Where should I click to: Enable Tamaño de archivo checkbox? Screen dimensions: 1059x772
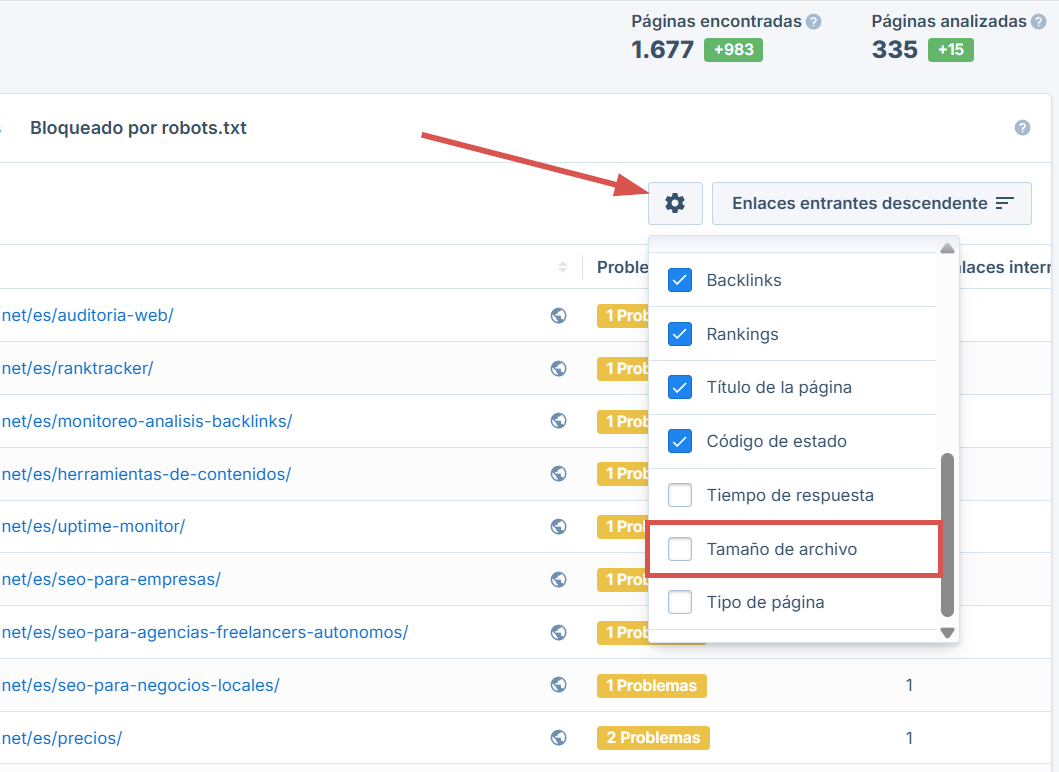680,549
